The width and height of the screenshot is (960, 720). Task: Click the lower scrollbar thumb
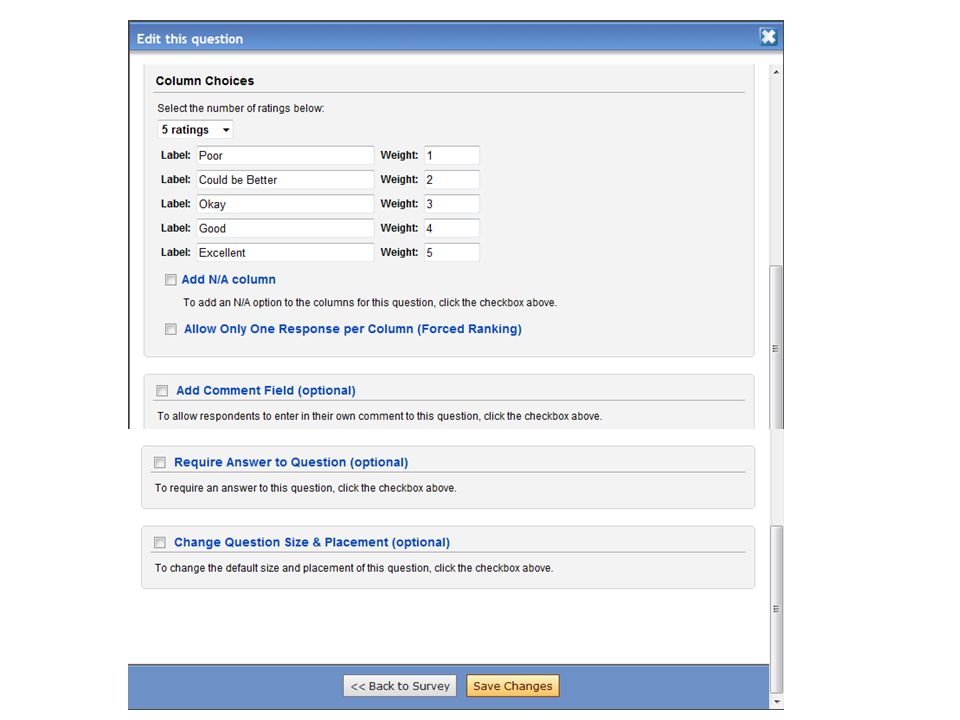pyautogui.click(x=776, y=609)
